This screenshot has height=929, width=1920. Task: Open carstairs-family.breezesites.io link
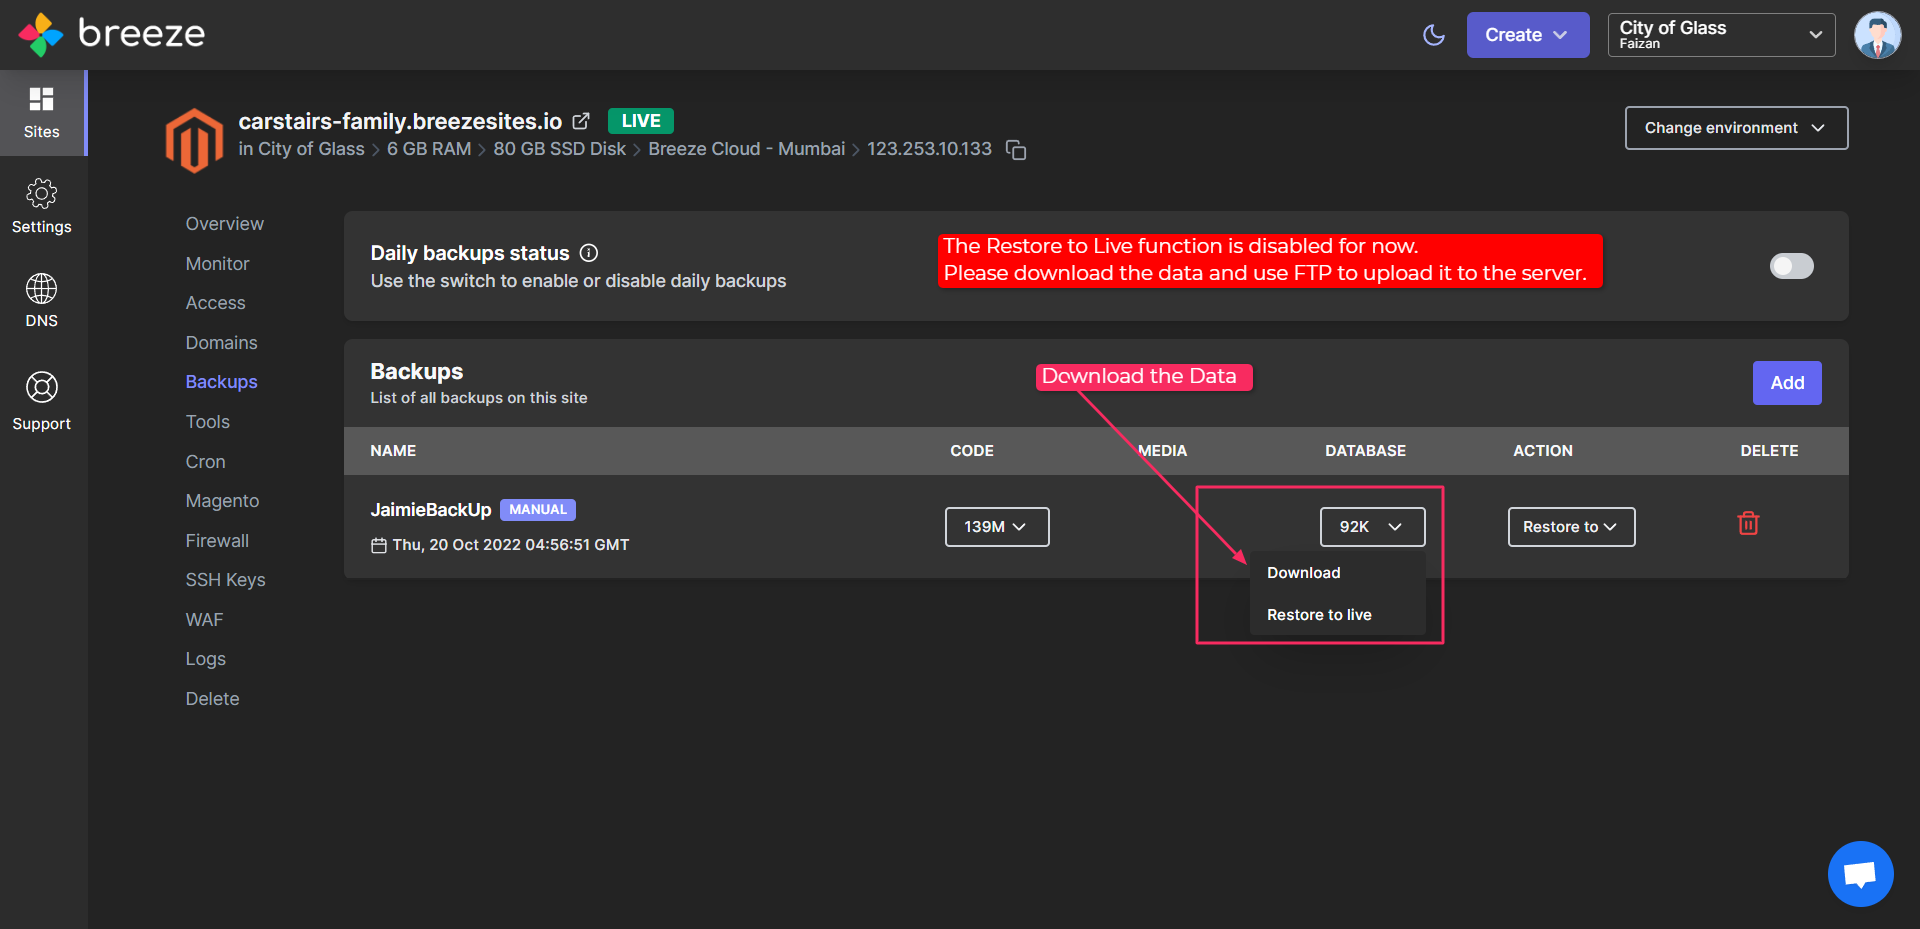(x=400, y=121)
